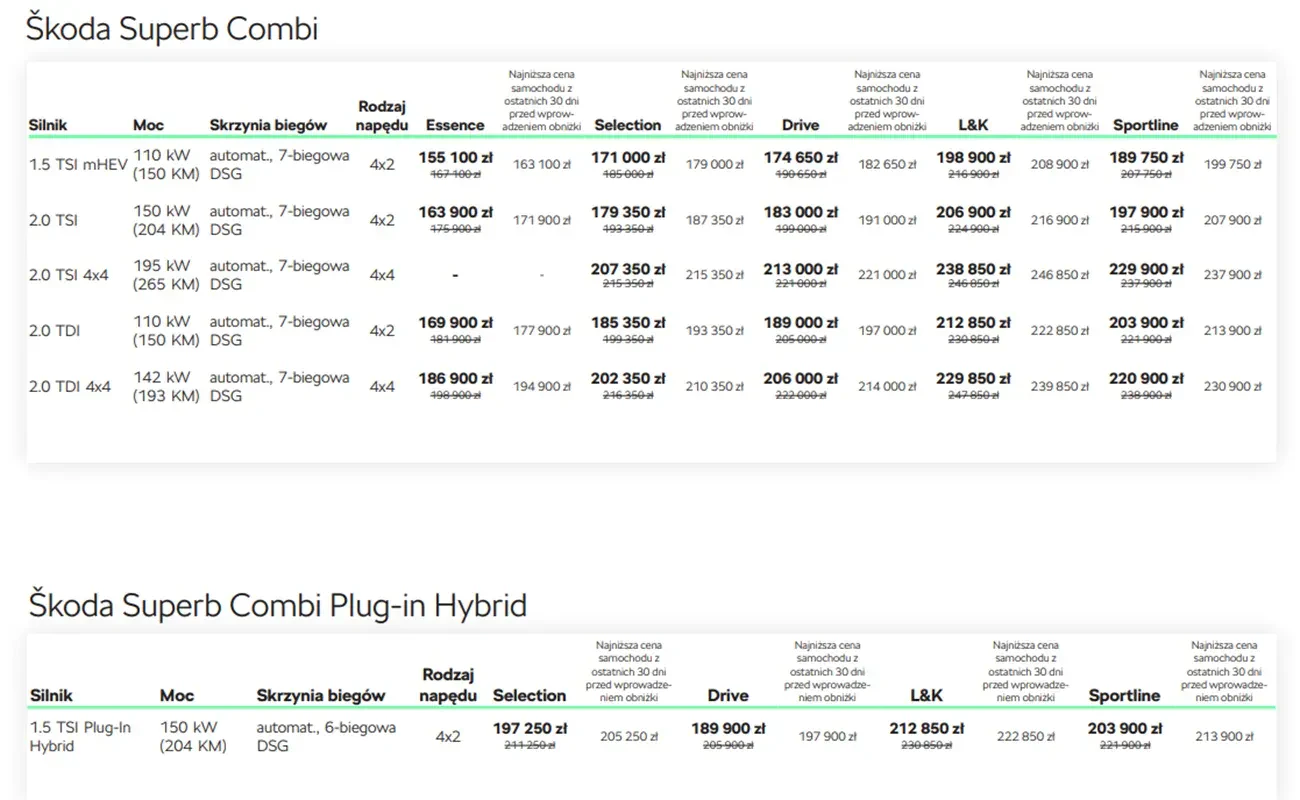Click the lowest-price value '163 100 zł'
Screen dimensions: 1300x800
click(542, 165)
